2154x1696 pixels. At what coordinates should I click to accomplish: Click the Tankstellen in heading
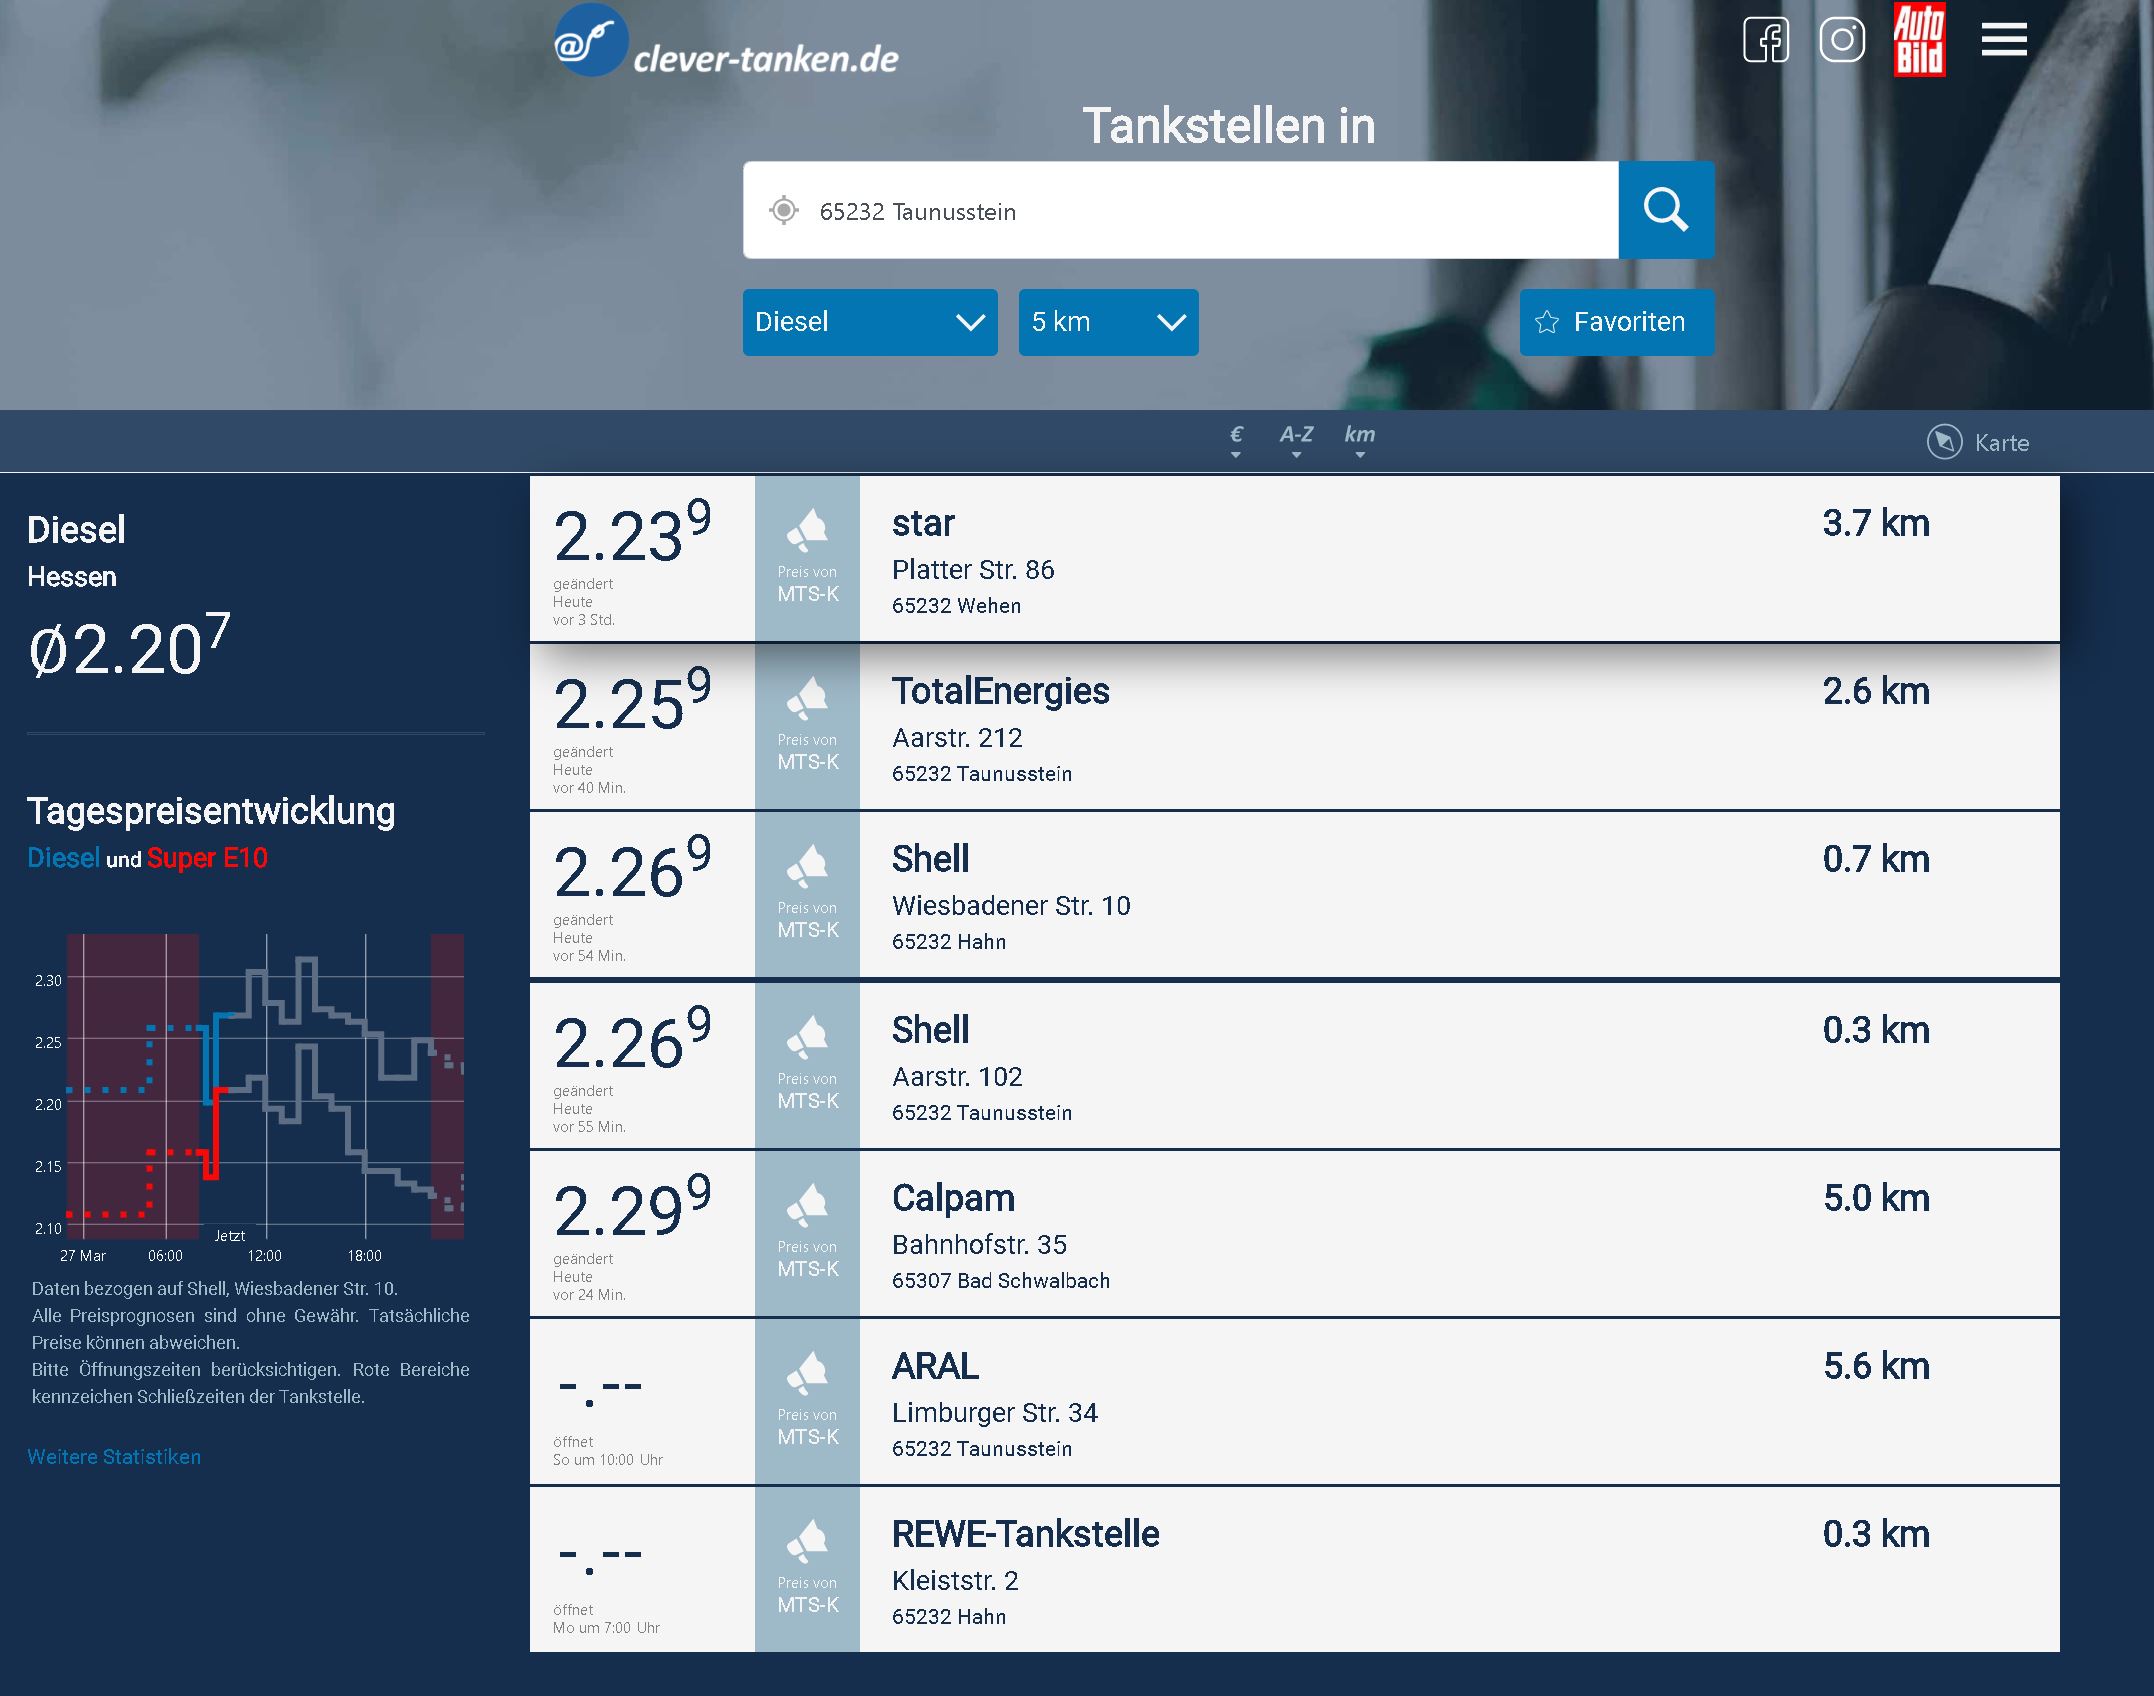(x=1228, y=126)
